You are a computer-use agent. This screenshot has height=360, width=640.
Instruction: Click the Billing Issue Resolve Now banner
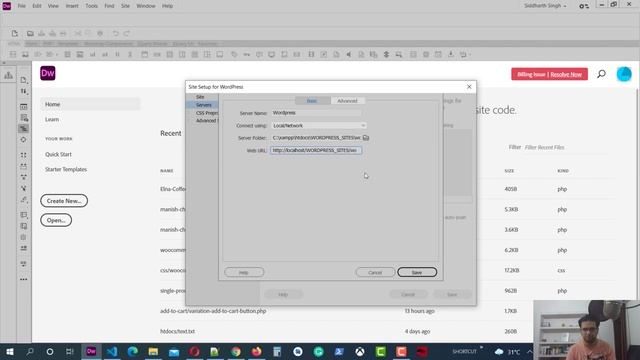tap(549, 74)
